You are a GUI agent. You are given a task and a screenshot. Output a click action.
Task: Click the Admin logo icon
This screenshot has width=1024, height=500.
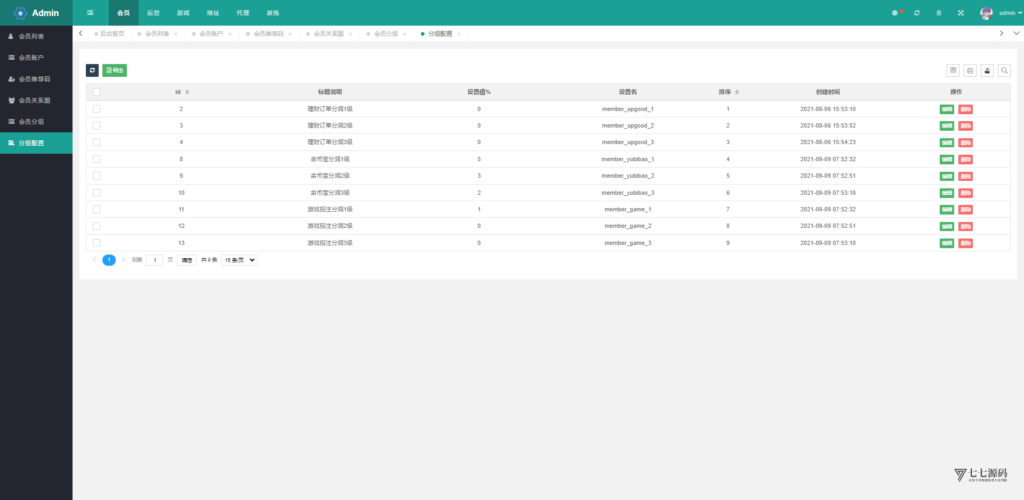[x=20, y=13]
